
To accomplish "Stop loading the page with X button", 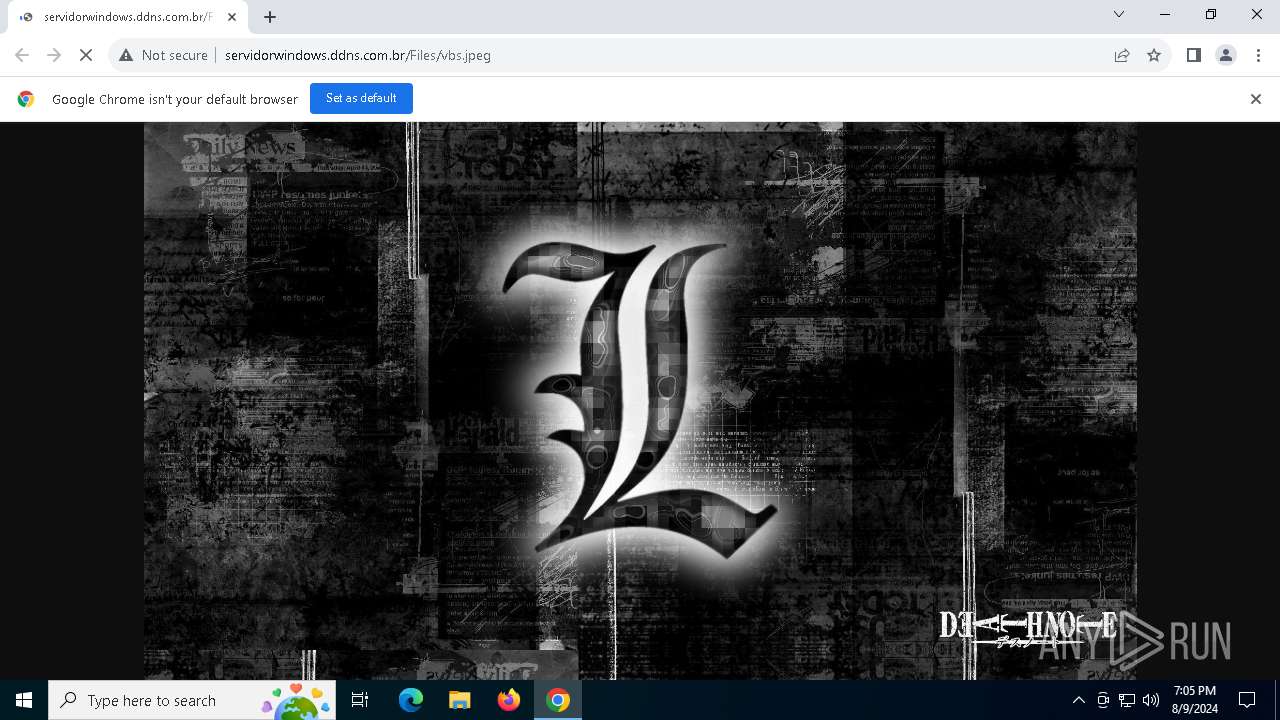I will pyautogui.click(x=86, y=55).
